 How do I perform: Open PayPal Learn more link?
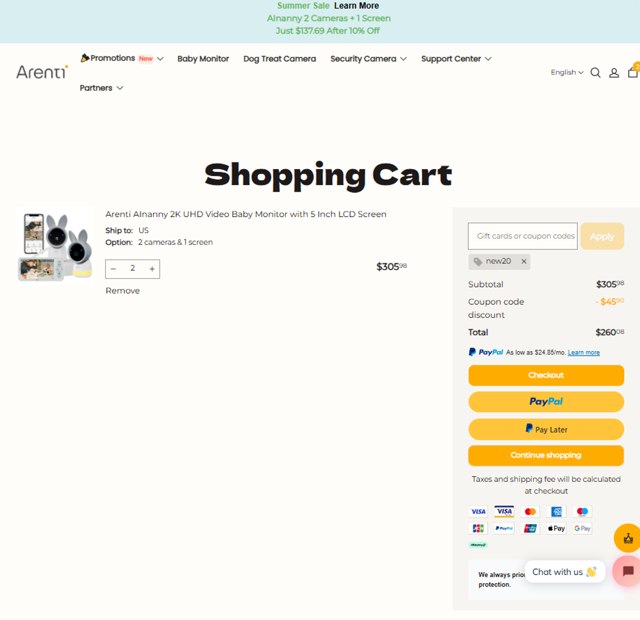(x=583, y=352)
